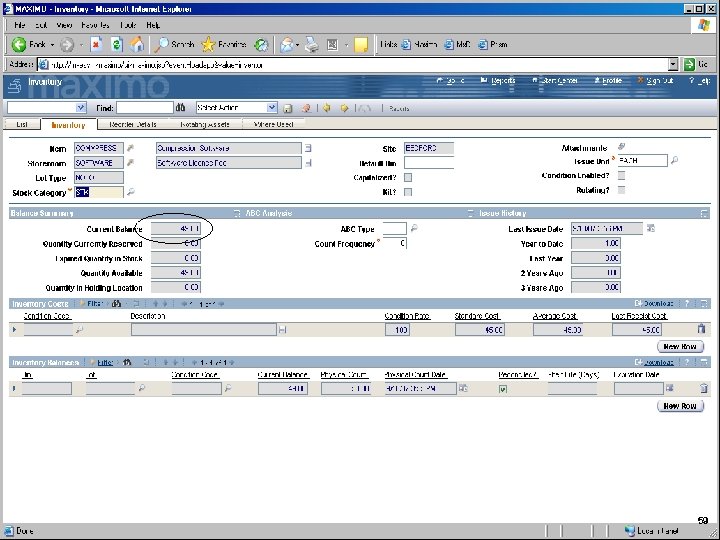Open the Last Issue Date calendar icon
720x540 pixels.
[651, 228]
